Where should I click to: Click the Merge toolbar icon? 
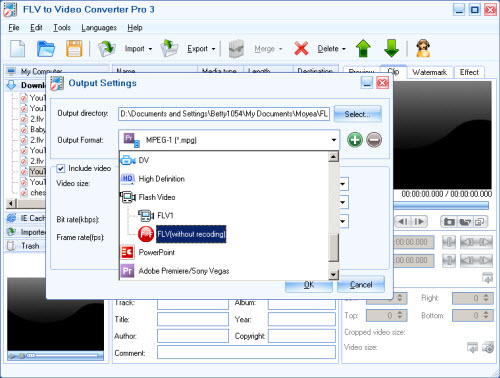pos(236,49)
